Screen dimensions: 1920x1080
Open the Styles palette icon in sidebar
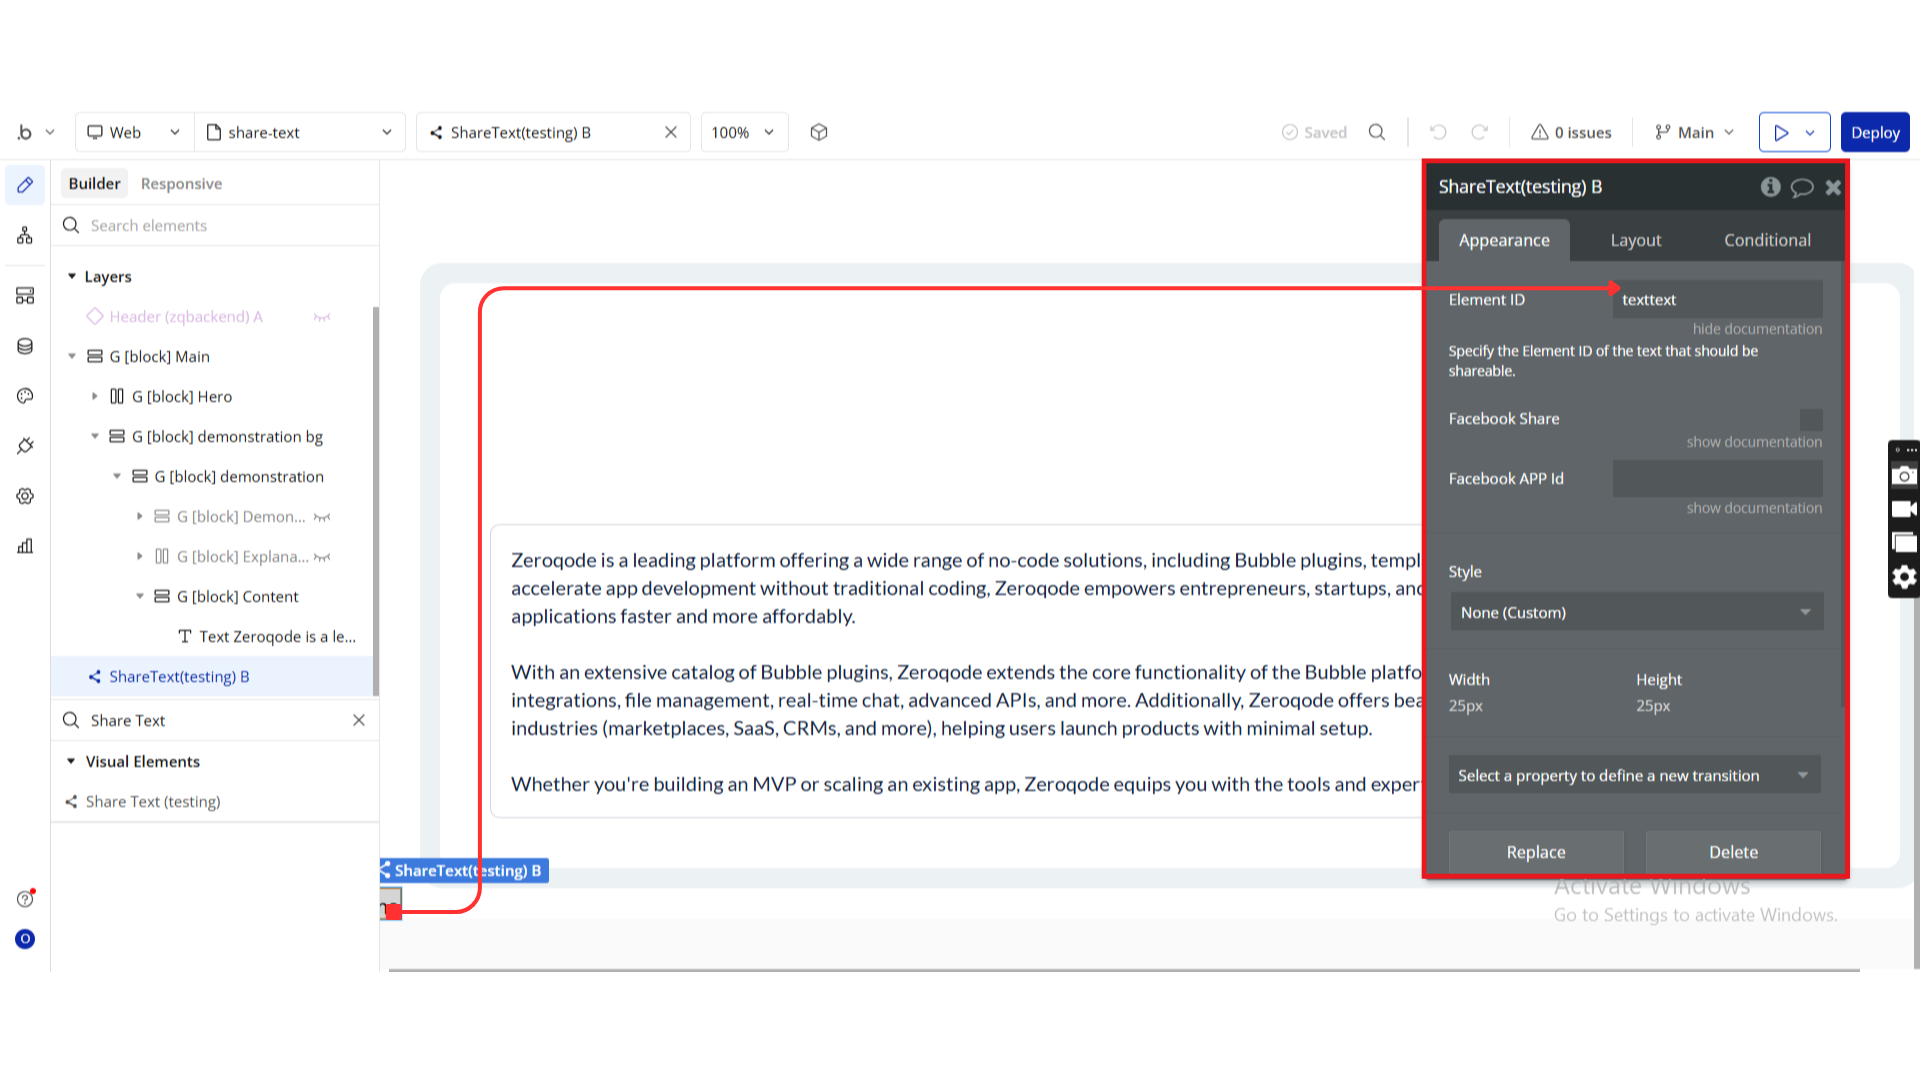pos(25,396)
